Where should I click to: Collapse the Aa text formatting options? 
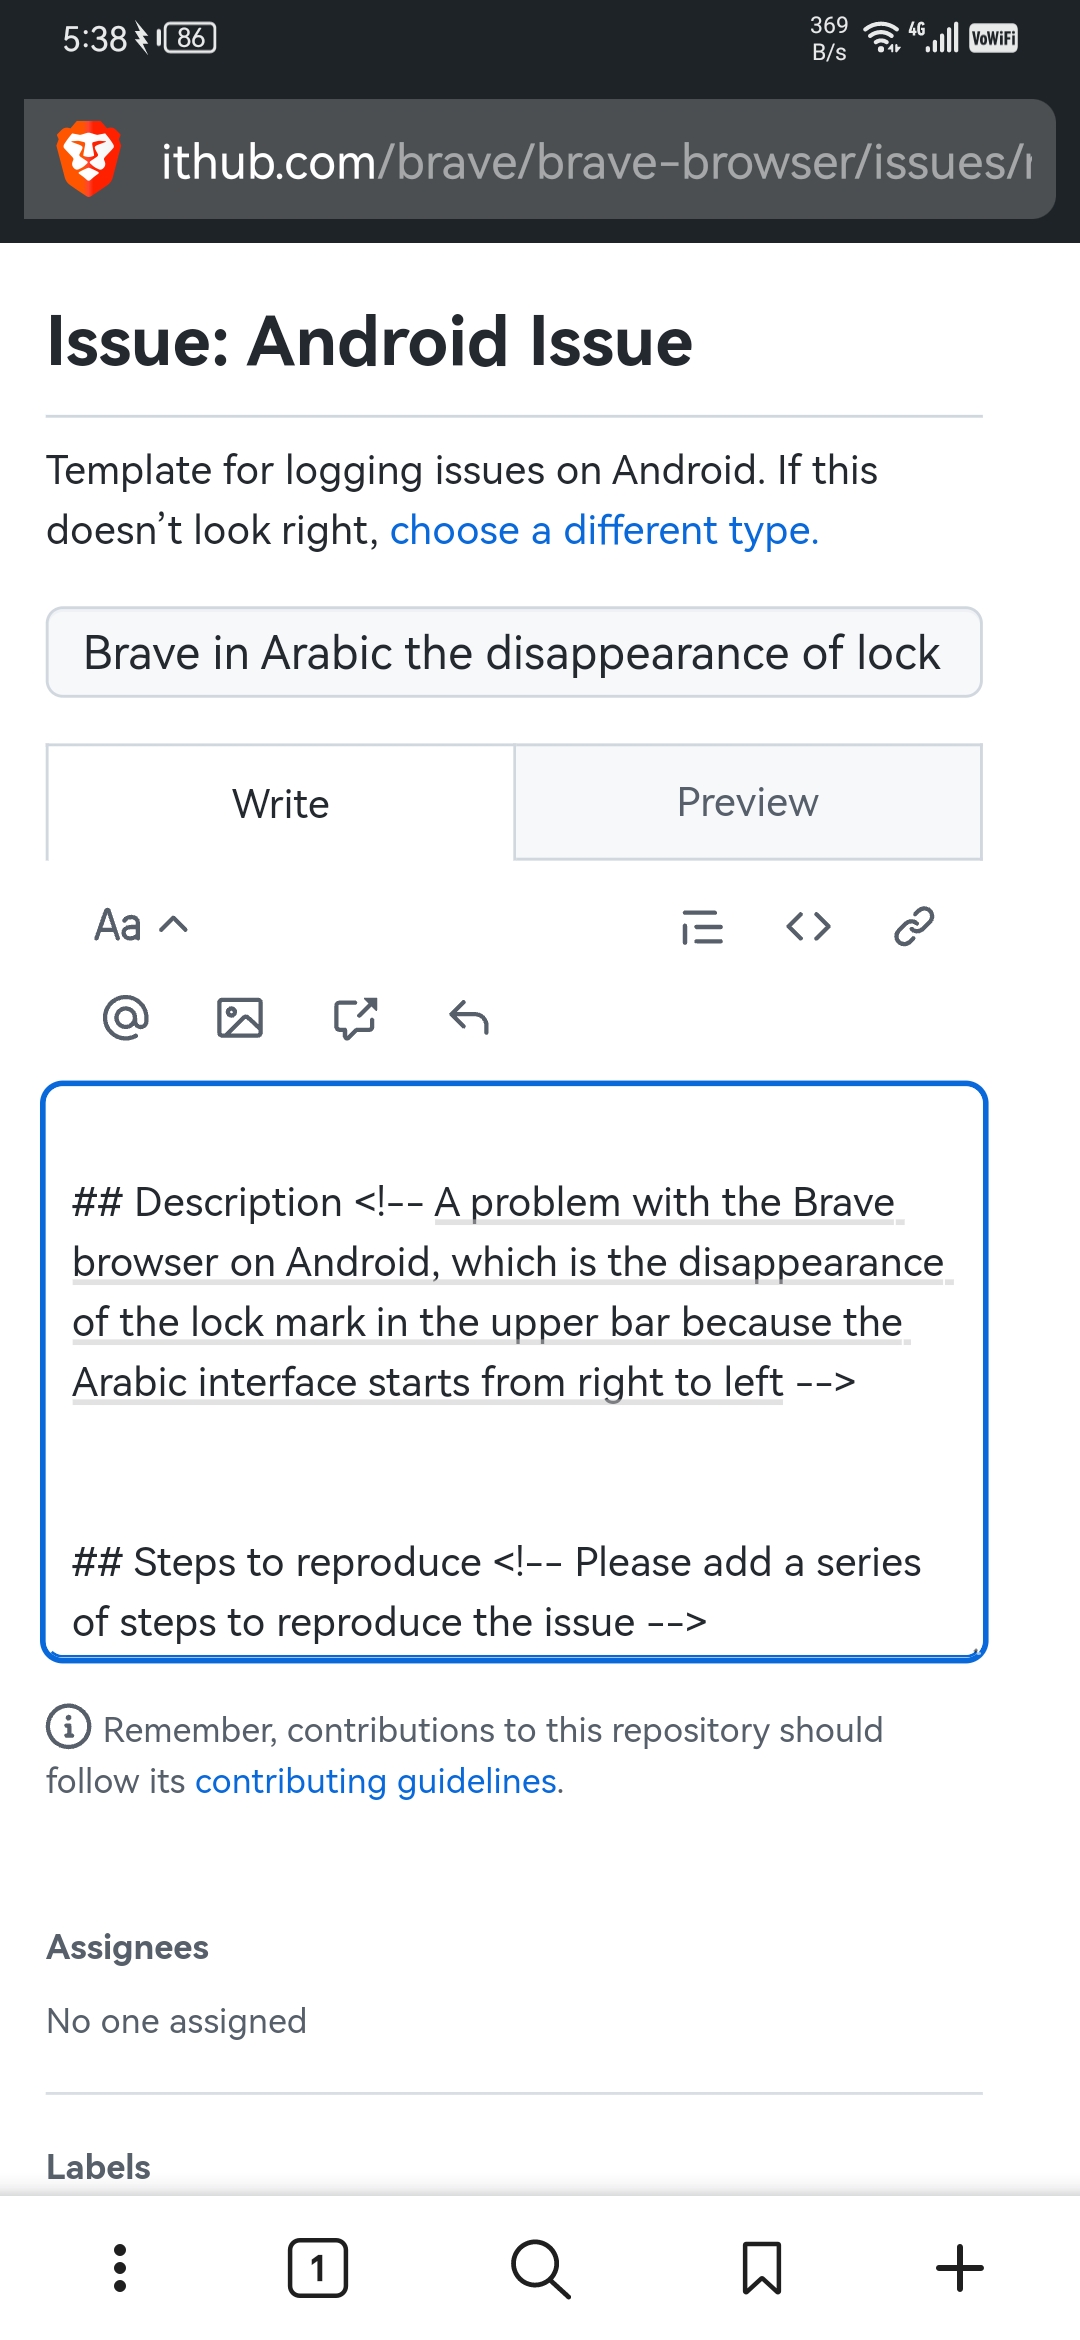pos(140,926)
